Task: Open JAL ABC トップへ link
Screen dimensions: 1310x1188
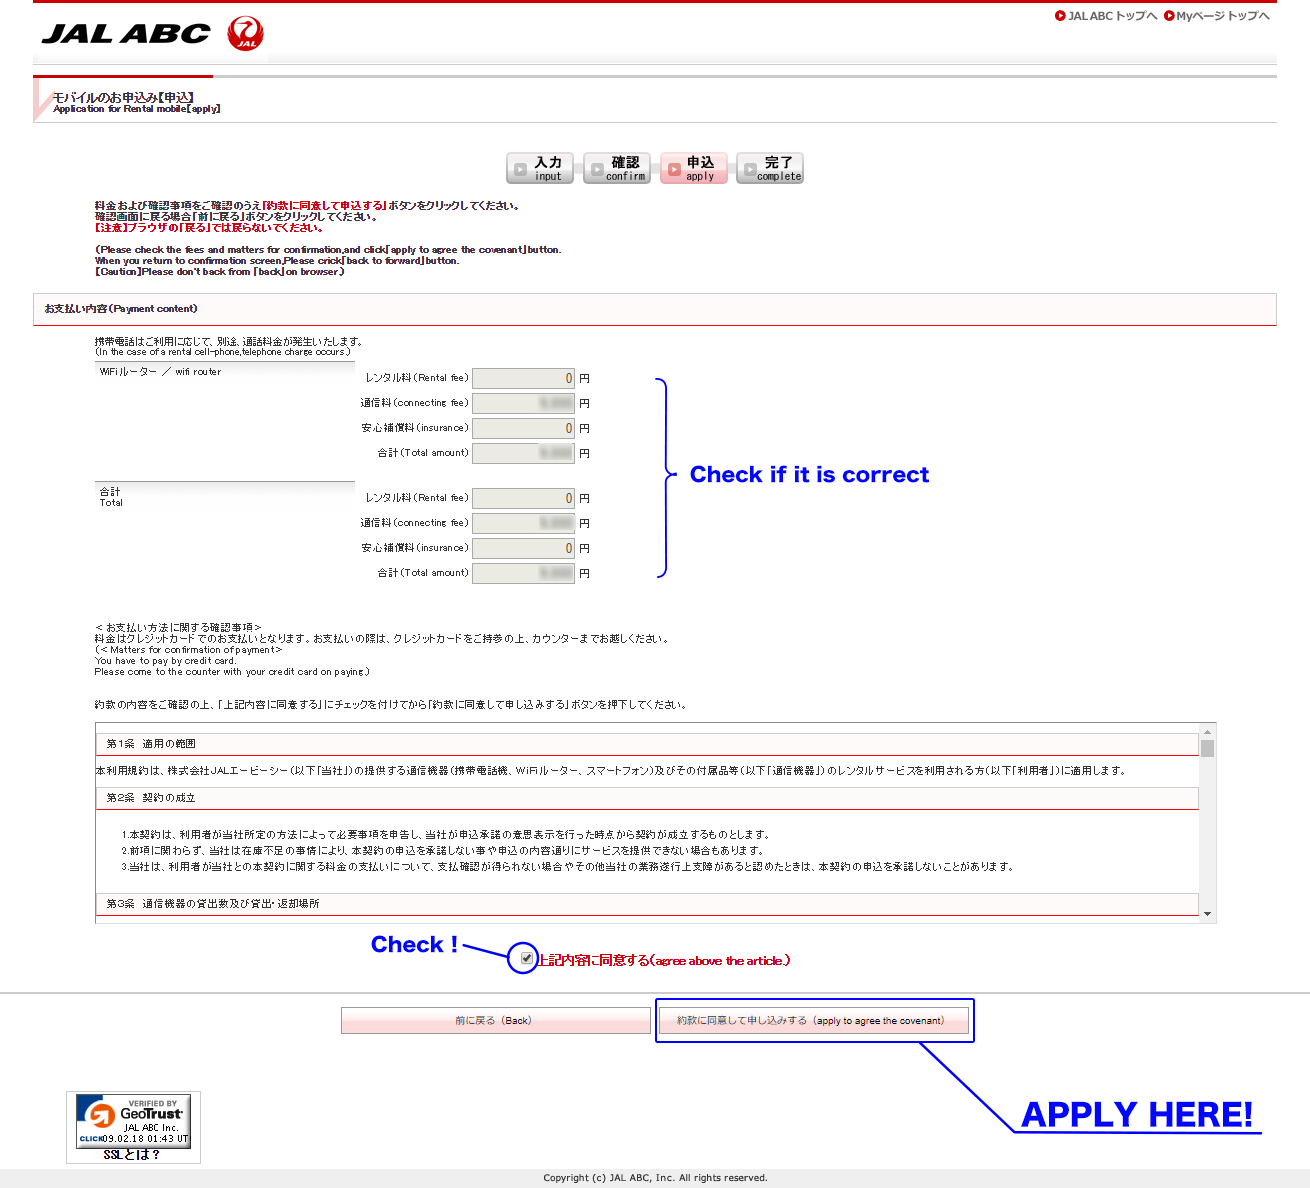Action: 1110,15
